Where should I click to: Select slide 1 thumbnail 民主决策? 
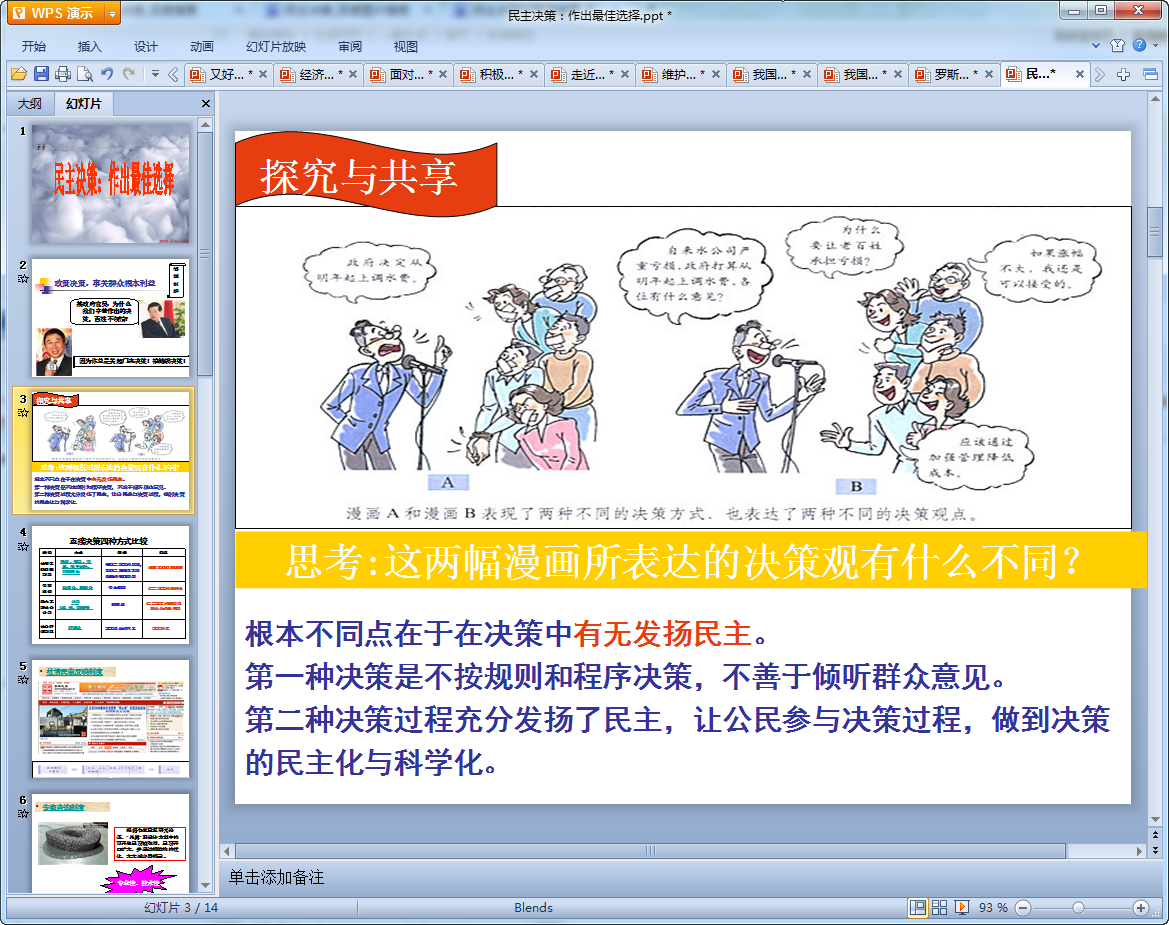click(110, 183)
